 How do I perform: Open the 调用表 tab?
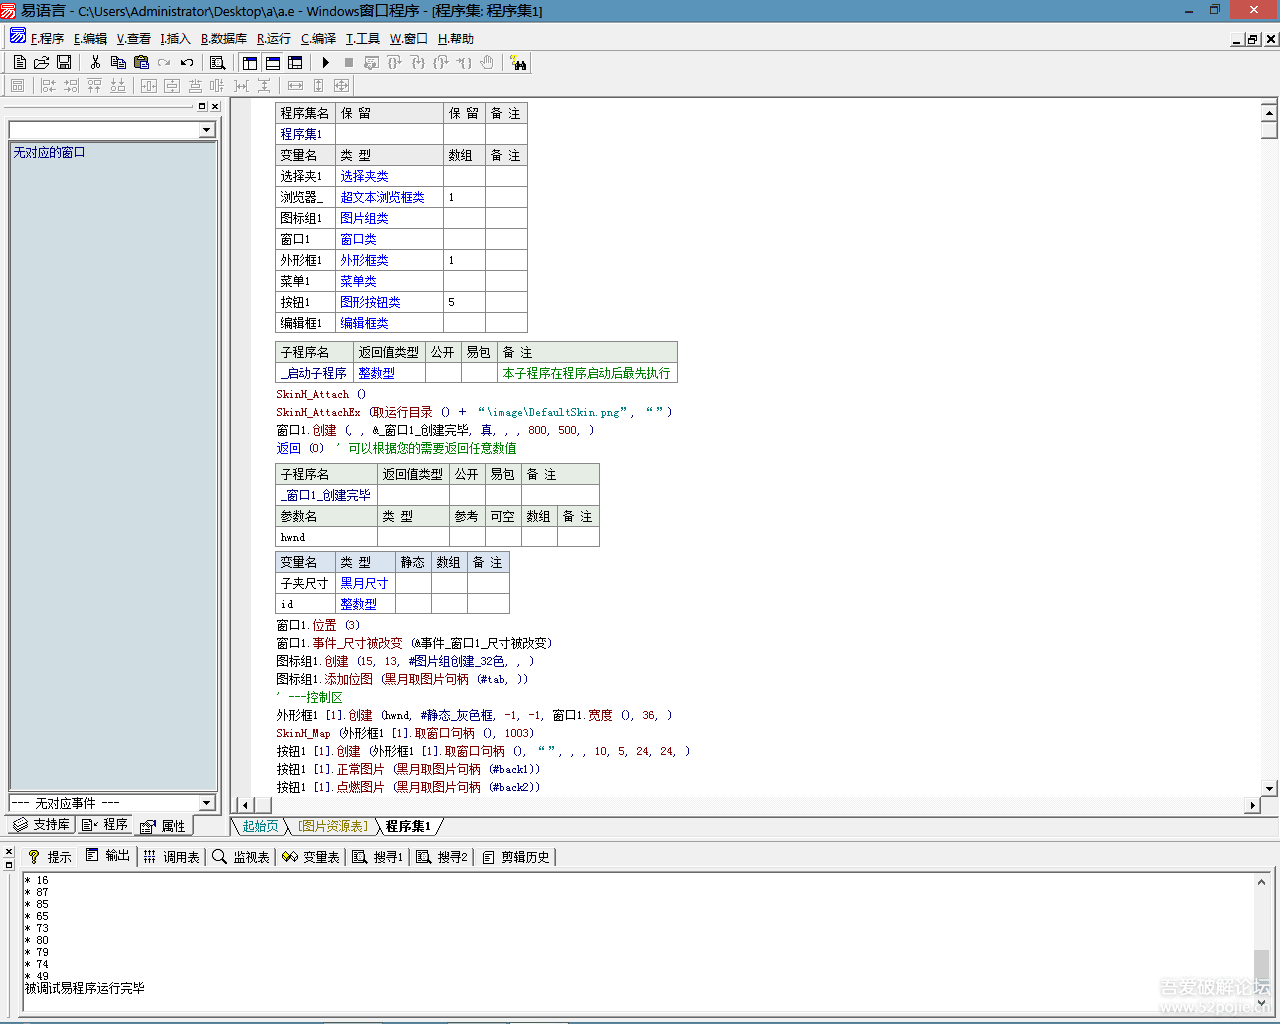[x=172, y=857]
